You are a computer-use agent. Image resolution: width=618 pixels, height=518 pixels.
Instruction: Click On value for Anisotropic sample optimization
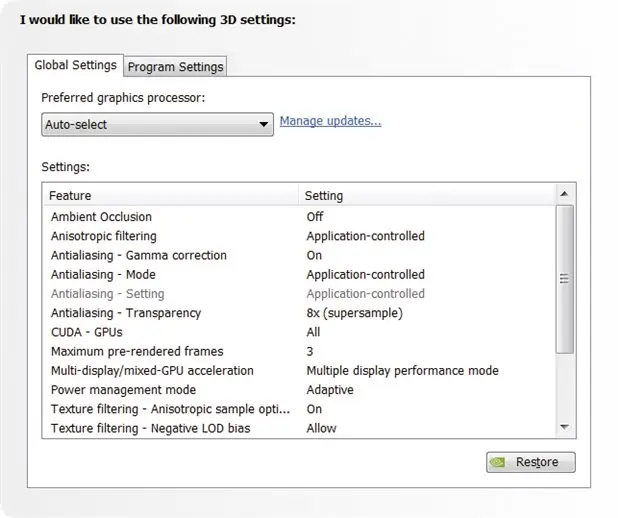pos(314,409)
